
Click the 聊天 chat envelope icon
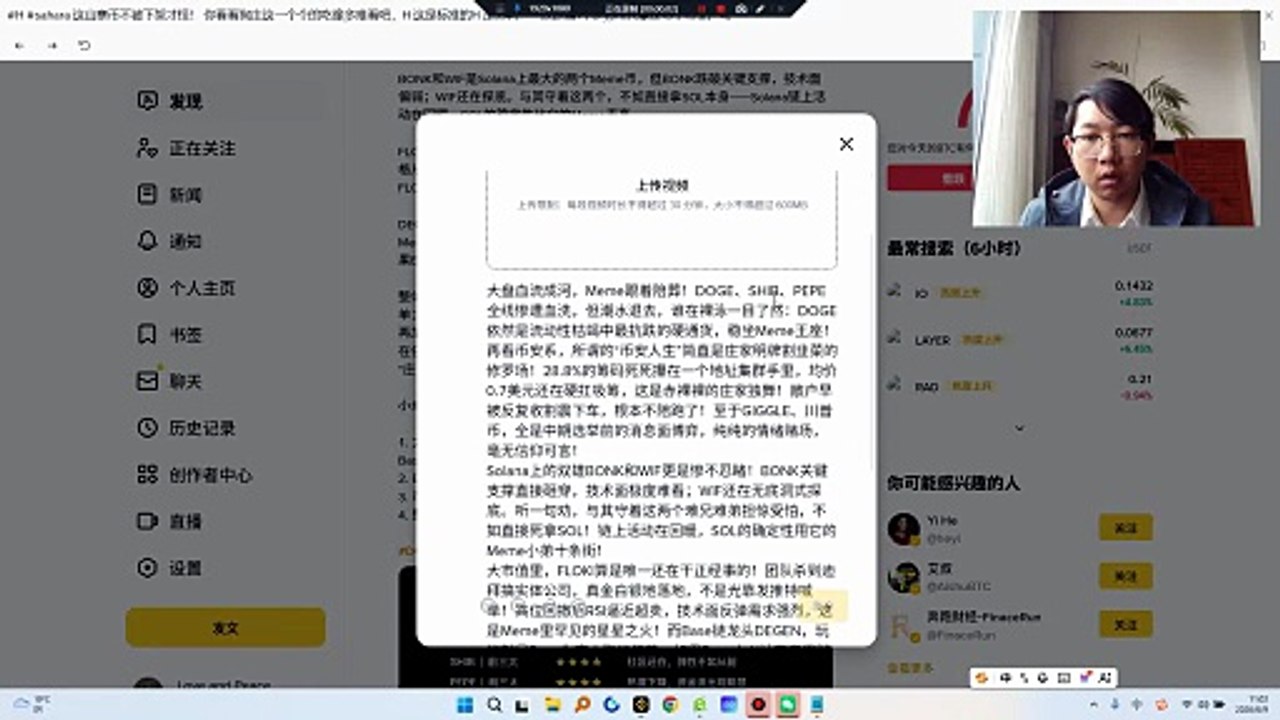coord(148,381)
